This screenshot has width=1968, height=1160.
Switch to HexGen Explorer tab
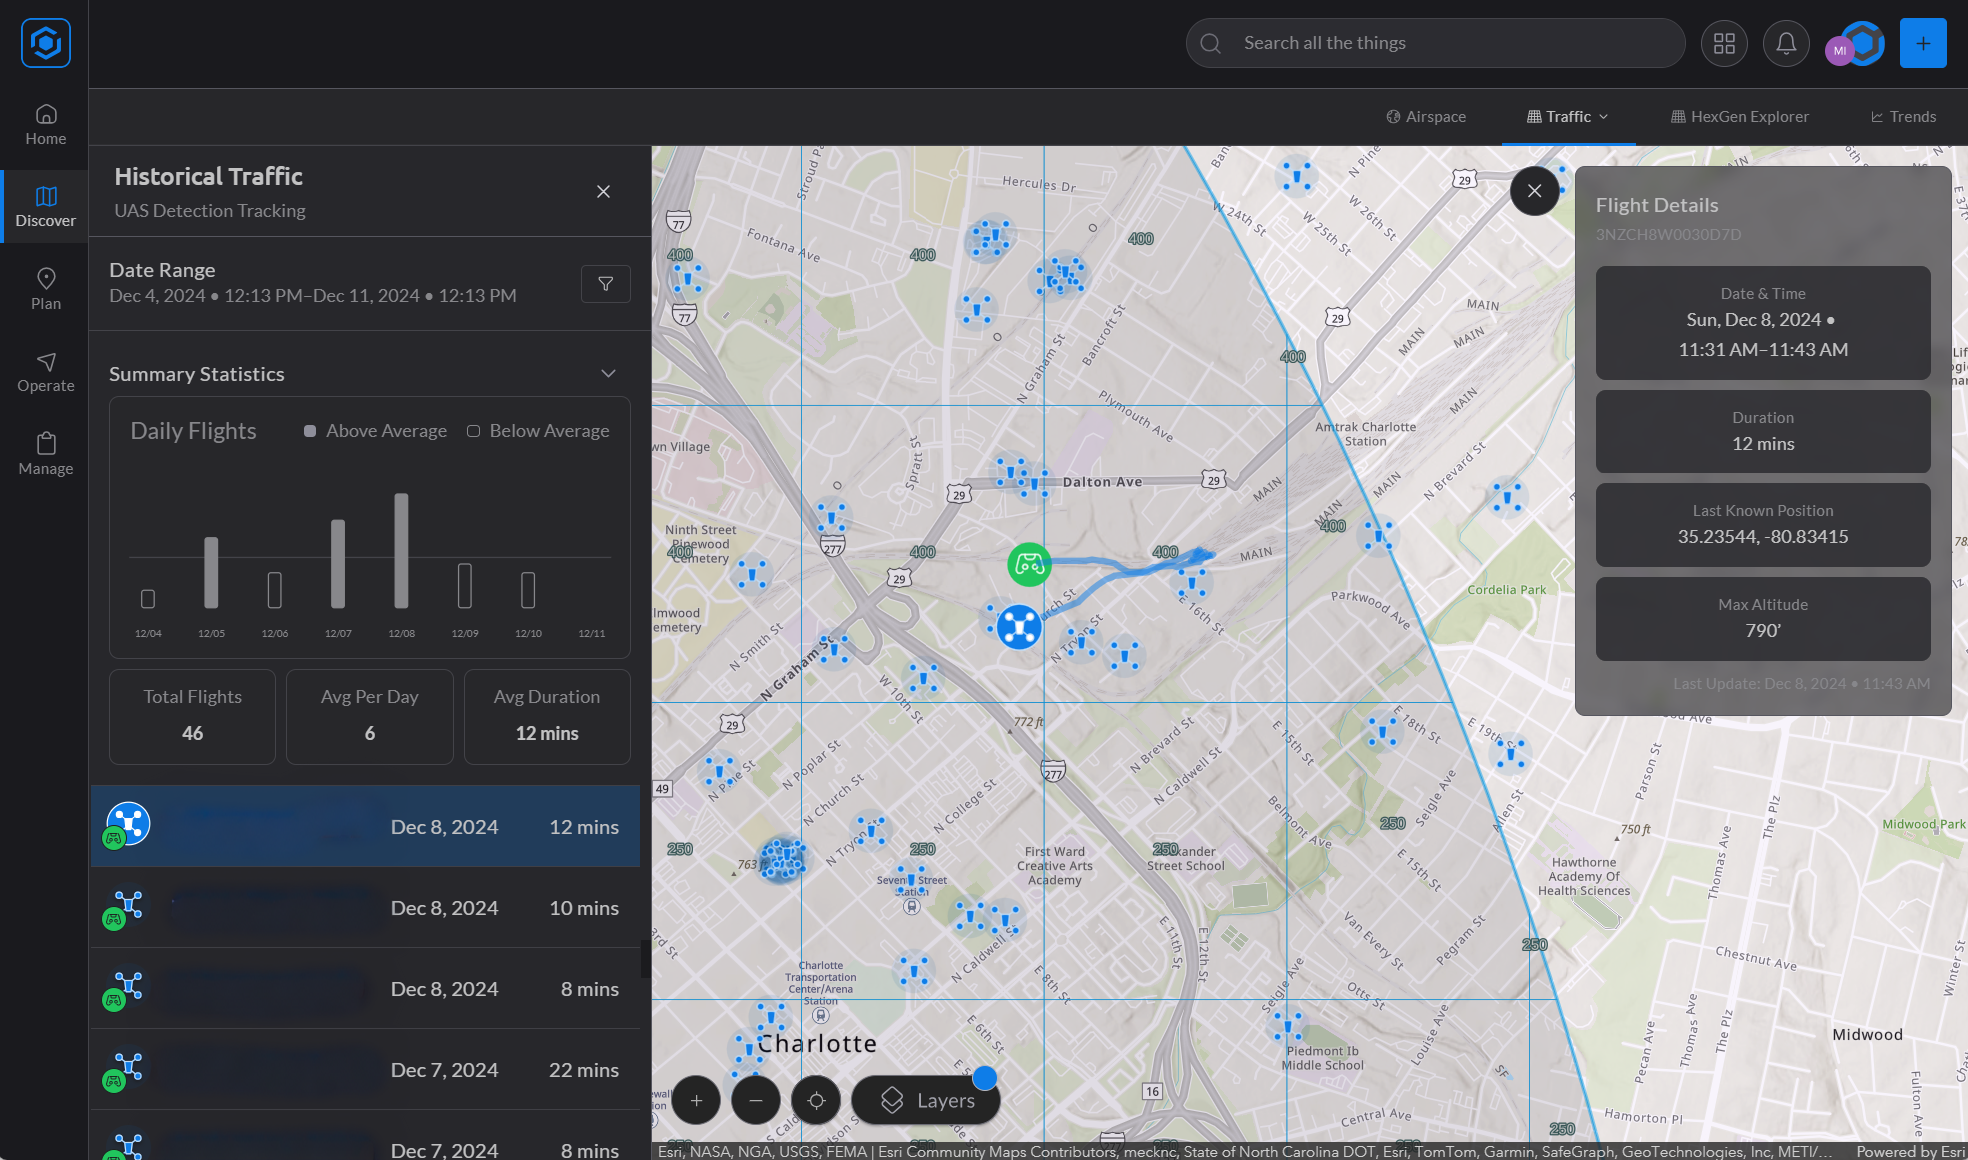click(1740, 117)
